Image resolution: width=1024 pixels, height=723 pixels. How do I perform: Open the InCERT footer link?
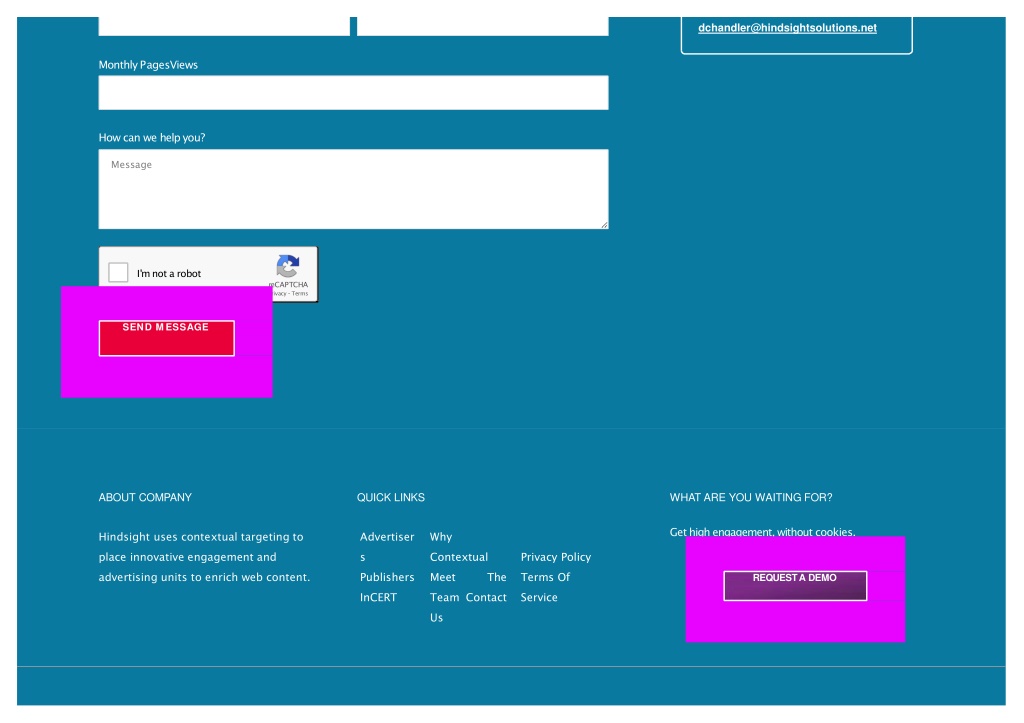pos(378,598)
